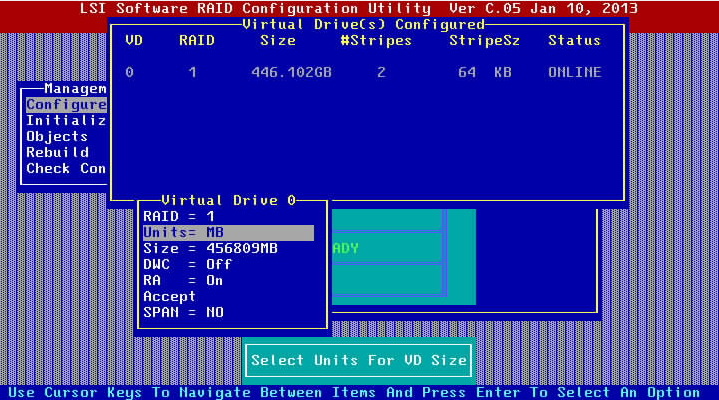Click the Status column header
Viewport: 719px width, 400px height.
click(x=574, y=41)
